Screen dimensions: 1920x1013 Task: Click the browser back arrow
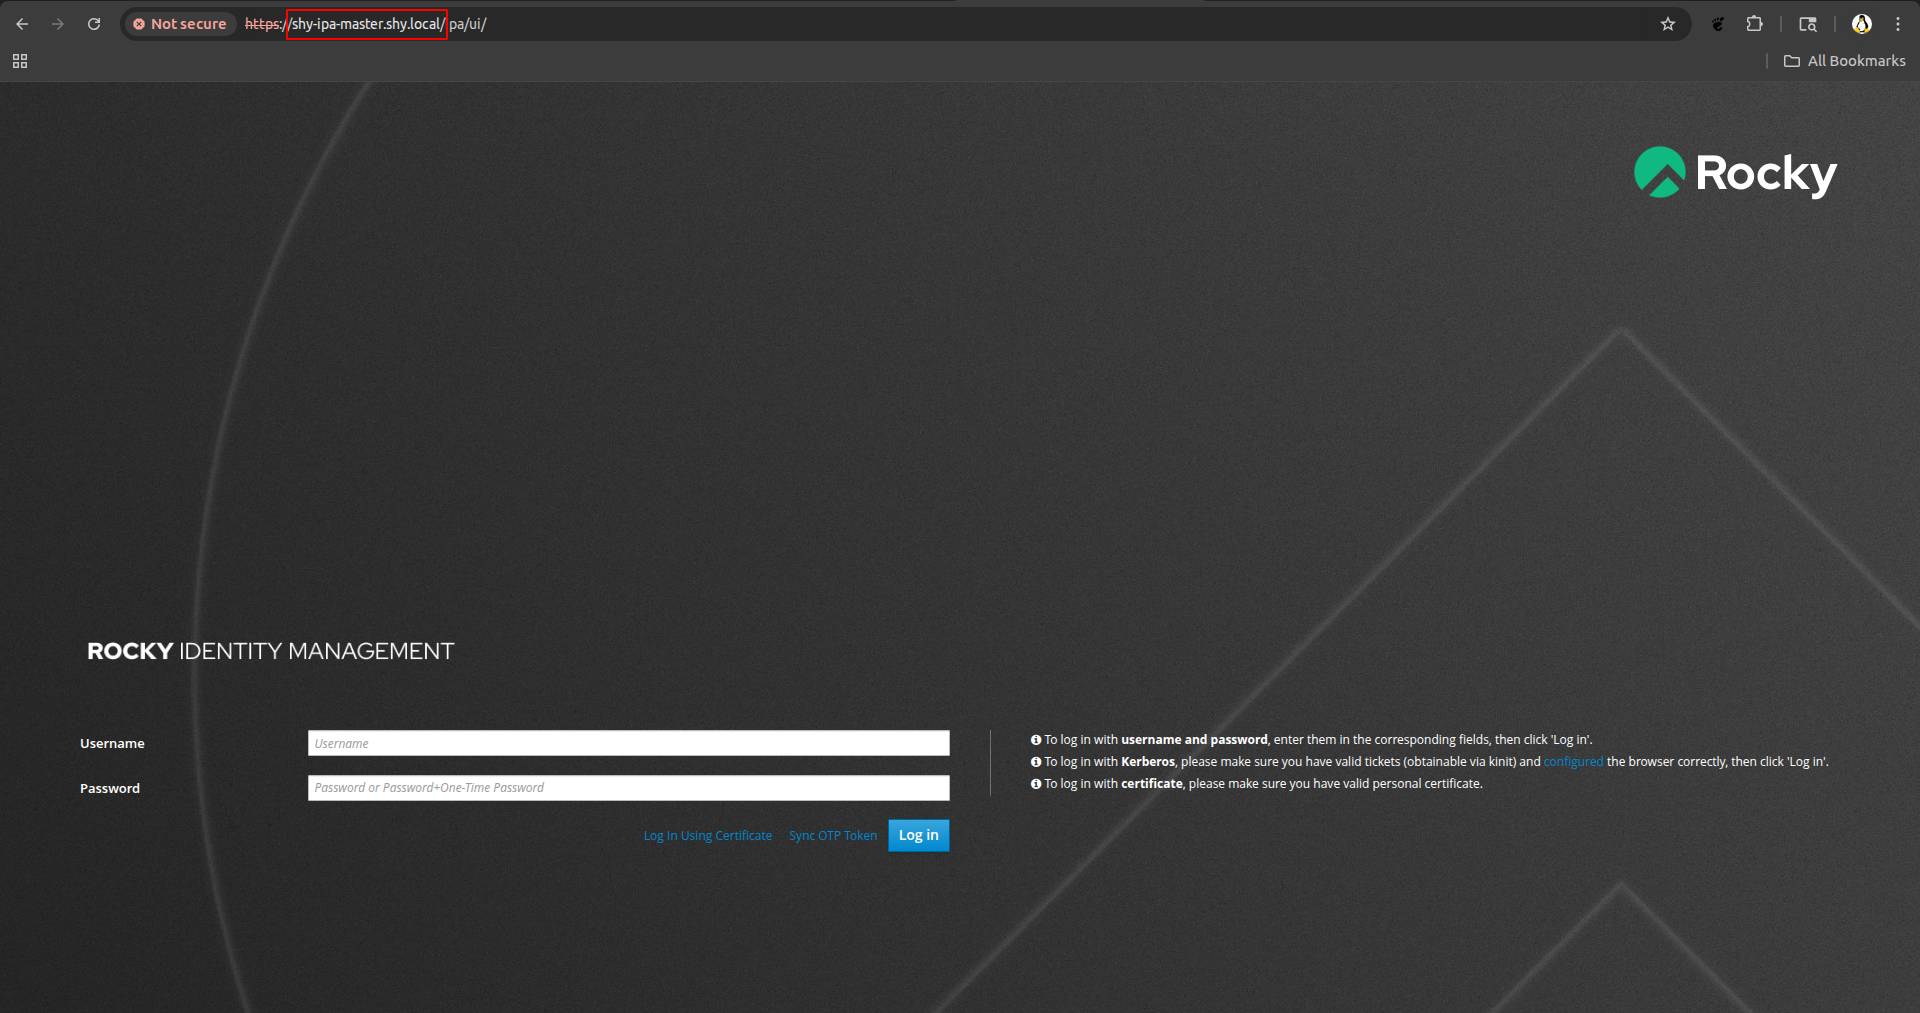coord(22,23)
